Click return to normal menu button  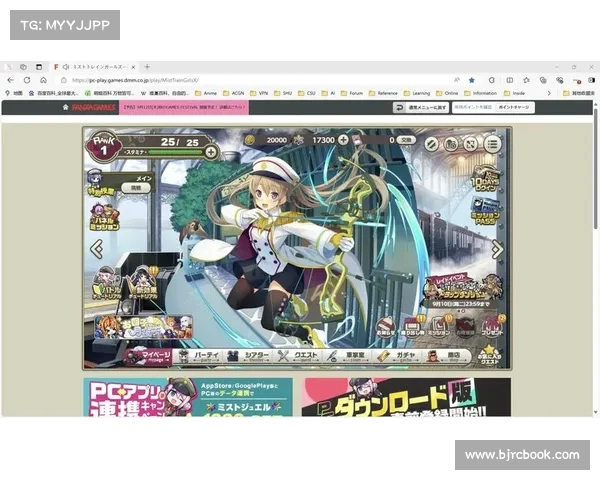click(x=421, y=108)
